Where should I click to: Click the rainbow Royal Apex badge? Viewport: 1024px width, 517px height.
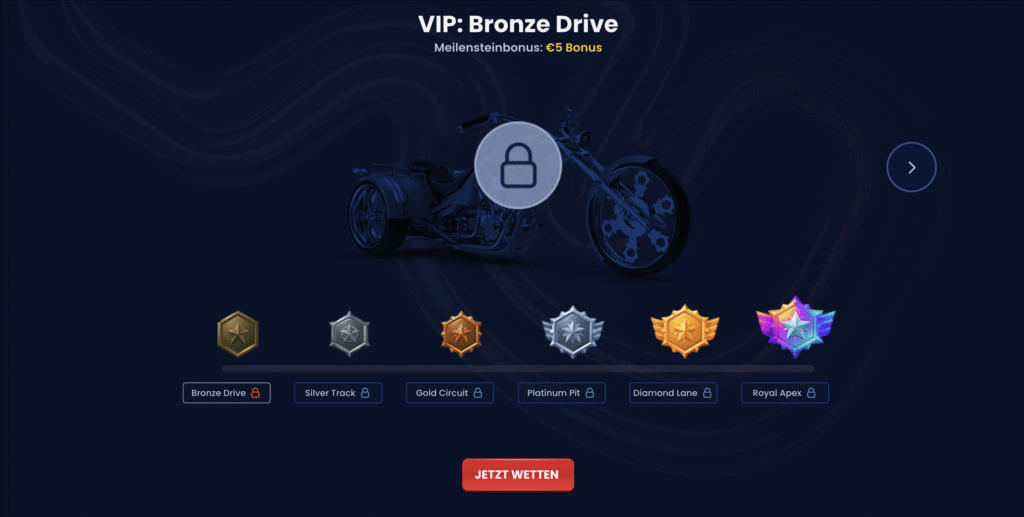(x=795, y=327)
